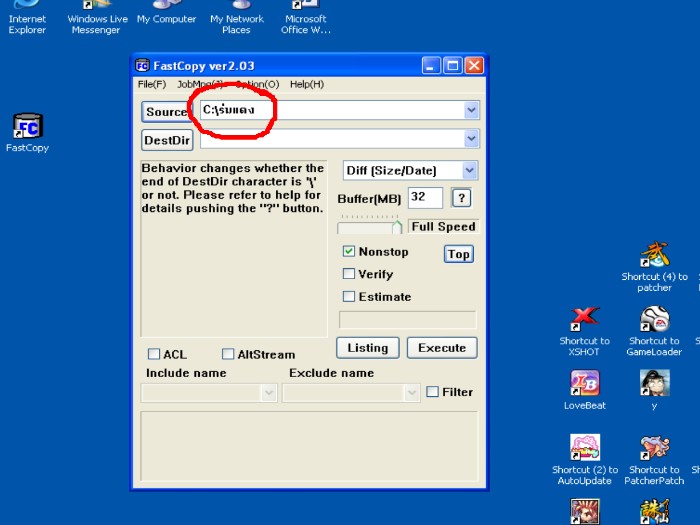Image resolution: width=700 pixels, height=525 pixels.
Task: Open Shortcut to PatcherPatch icon
Action: click(x=654, y=460)
